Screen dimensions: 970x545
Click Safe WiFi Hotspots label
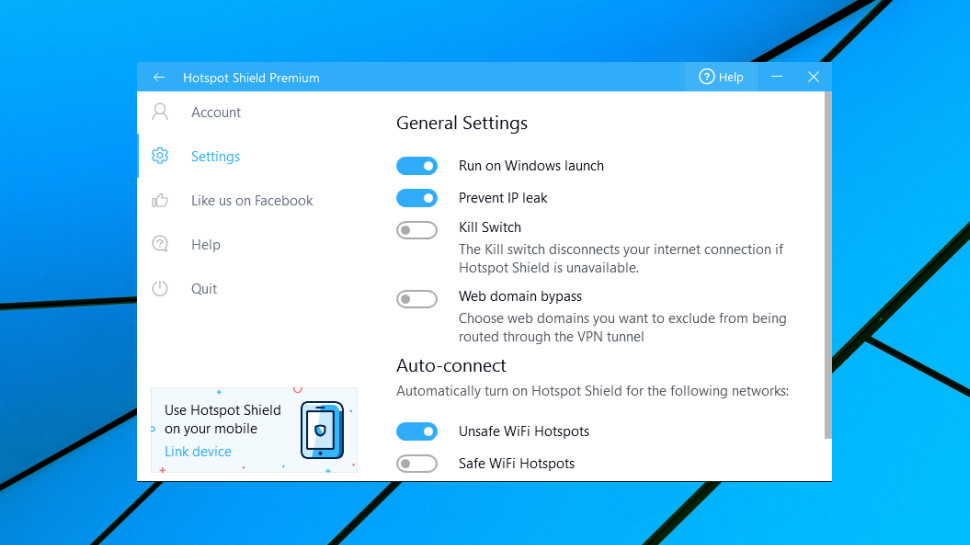click(517, 463)
